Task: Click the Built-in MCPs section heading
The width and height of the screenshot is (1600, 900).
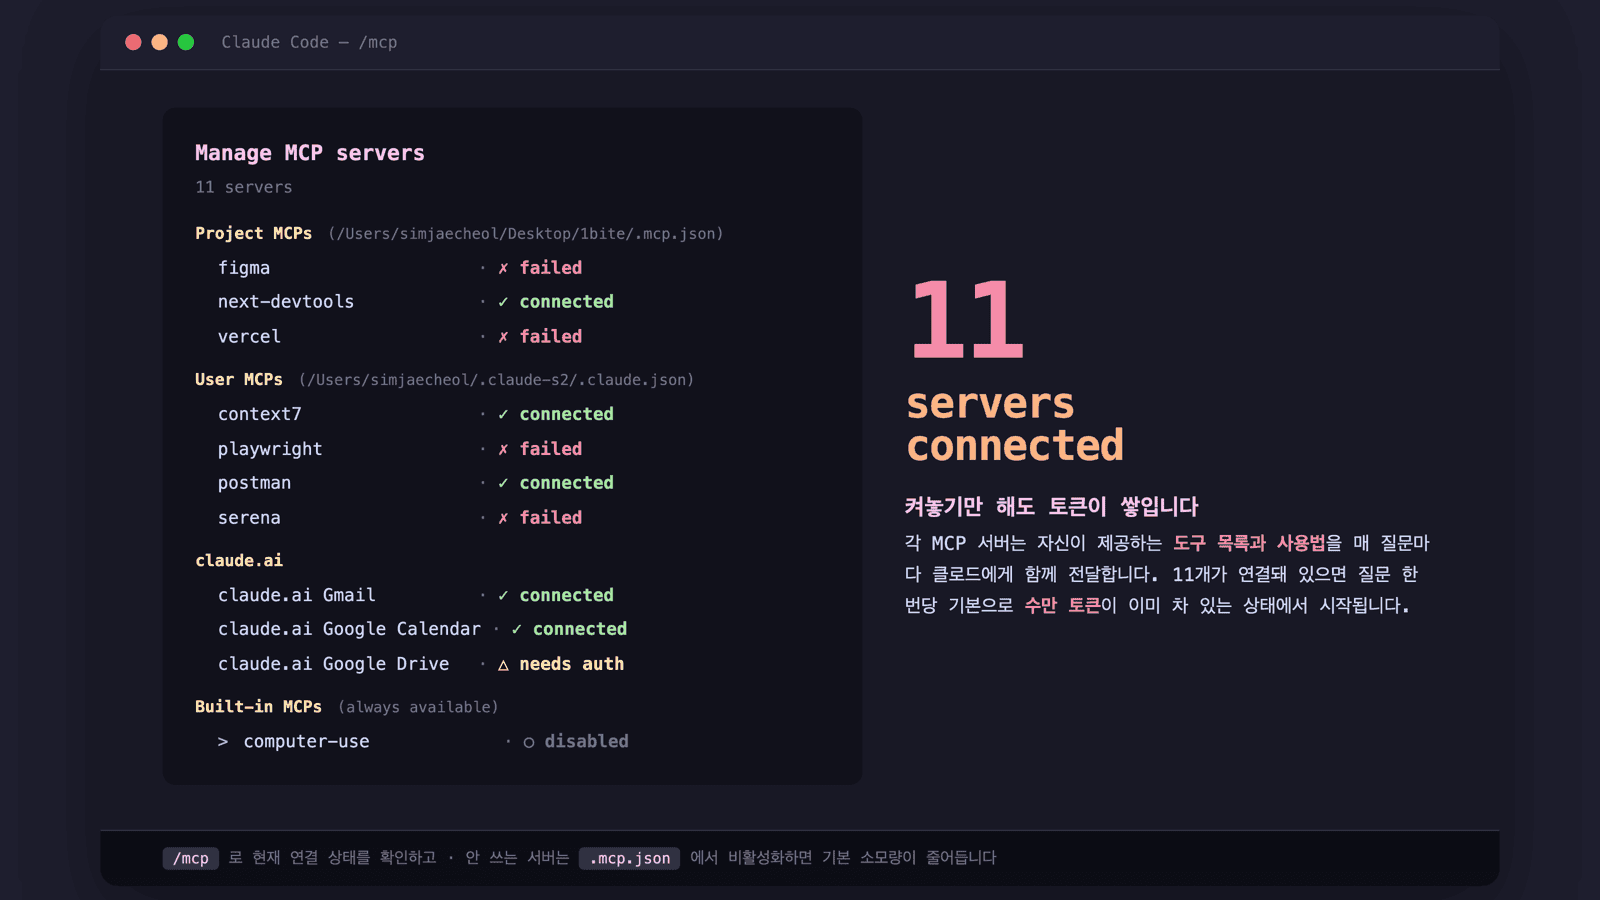Action: 258,707
